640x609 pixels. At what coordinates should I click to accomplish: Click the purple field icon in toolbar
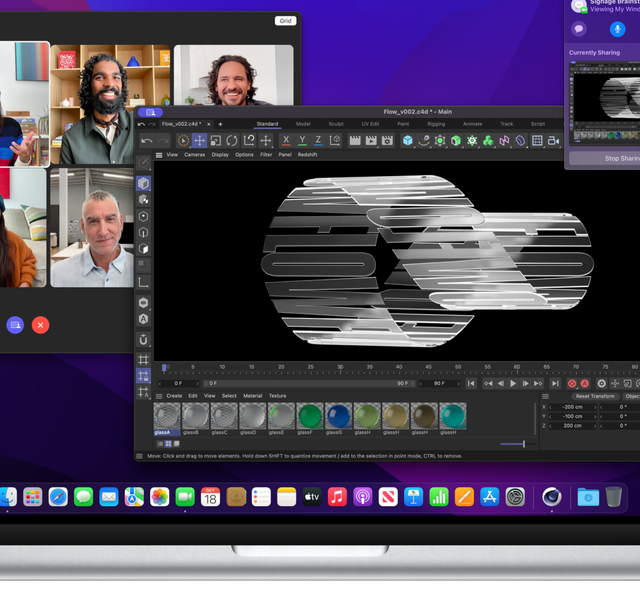click(x=520, y=141)
